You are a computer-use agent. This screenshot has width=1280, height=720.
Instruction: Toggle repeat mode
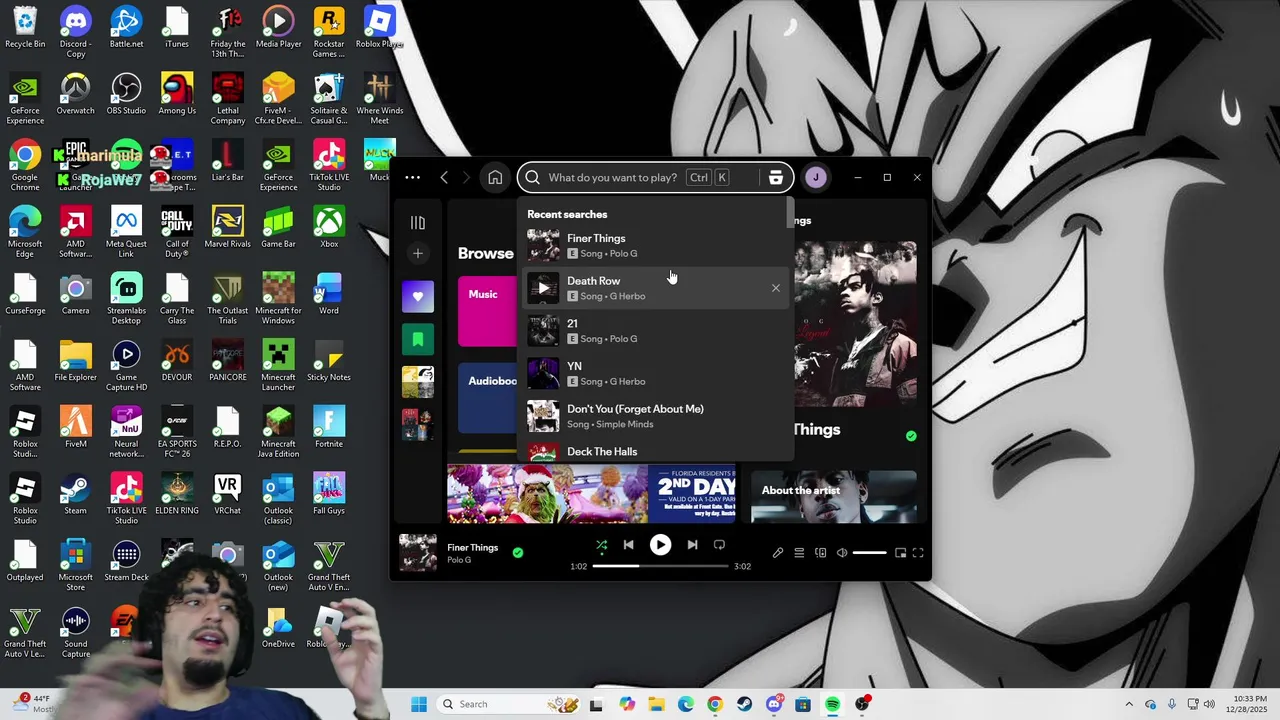[719, 545]
